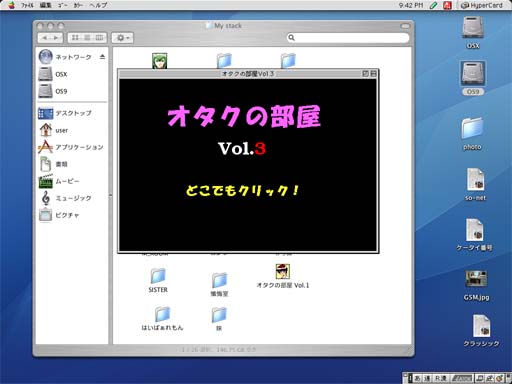Click the どこでもクリック! text
512x384 pixels.
[x=242, y=190]
